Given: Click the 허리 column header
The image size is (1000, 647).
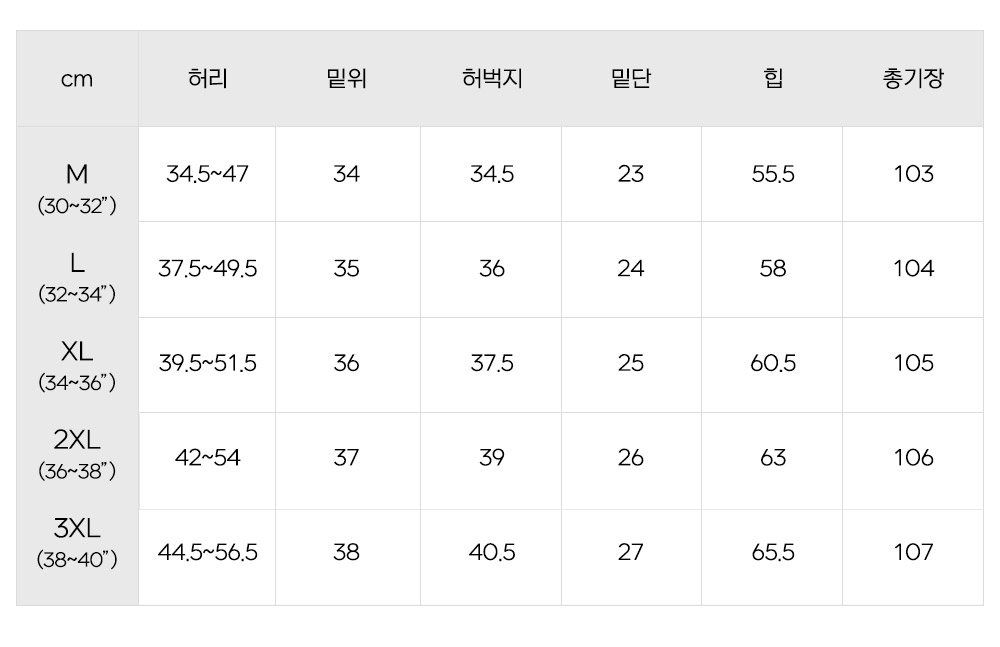Looking at the screenshot, I should tap(207, 79).
